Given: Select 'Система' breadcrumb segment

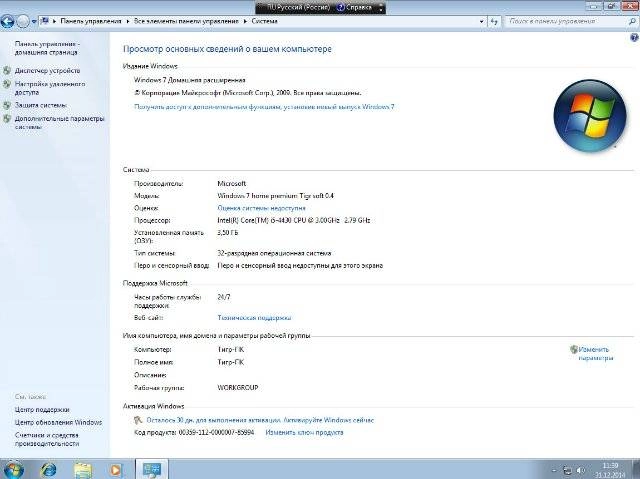Looking at the screenshot, I should [264, 21].
